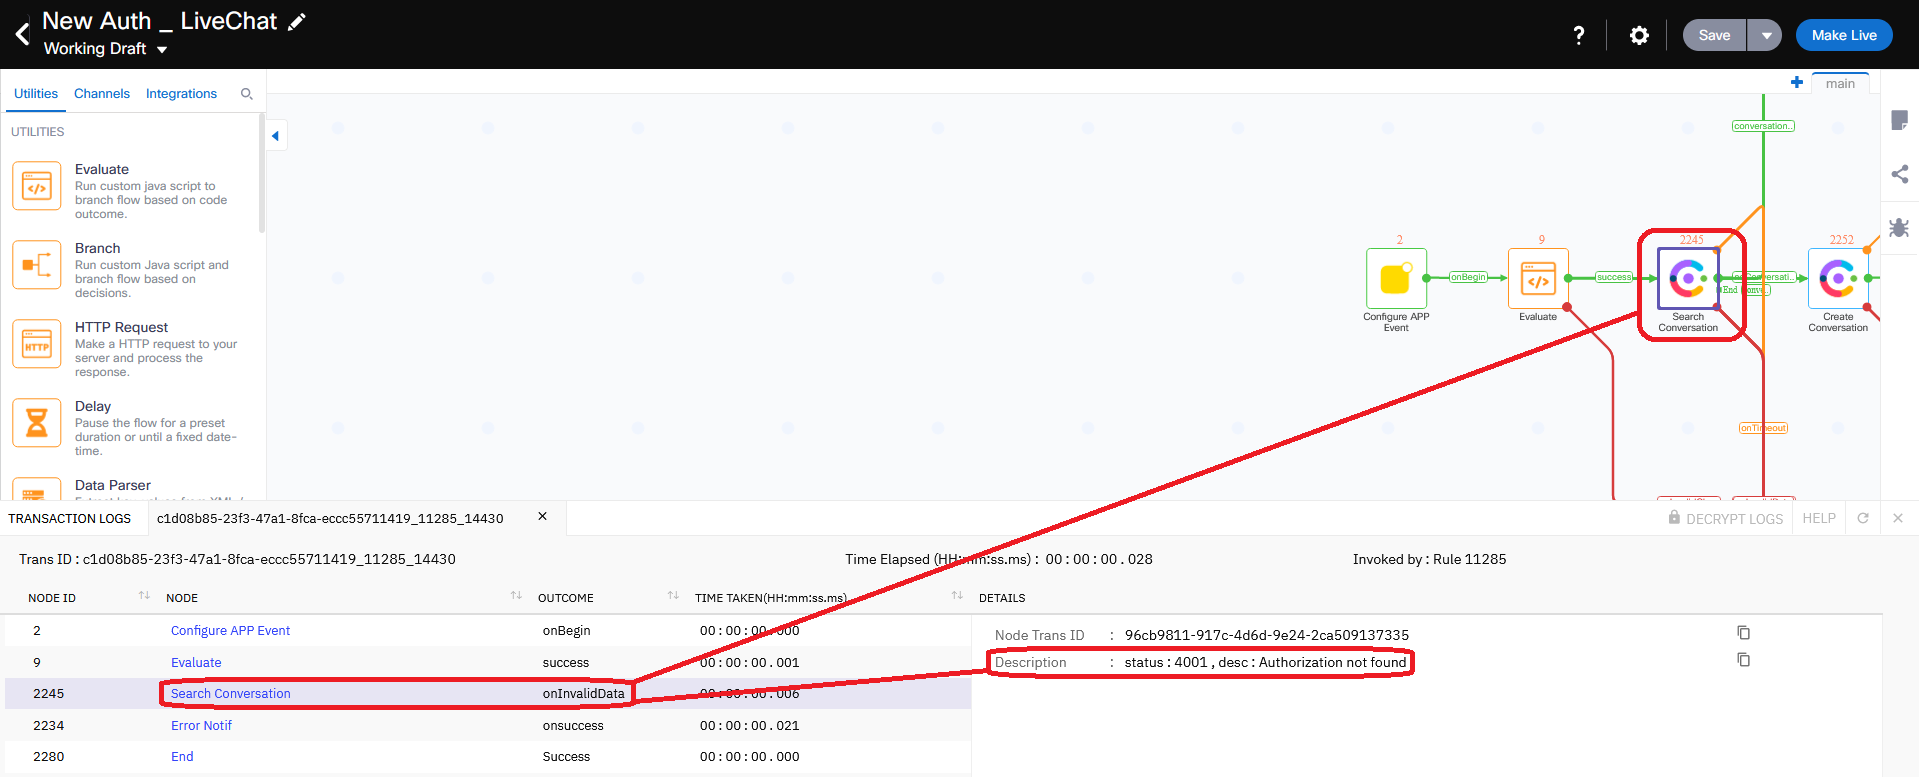Search nodes with the magnifier icon
1919x777 pixels.
246,94
